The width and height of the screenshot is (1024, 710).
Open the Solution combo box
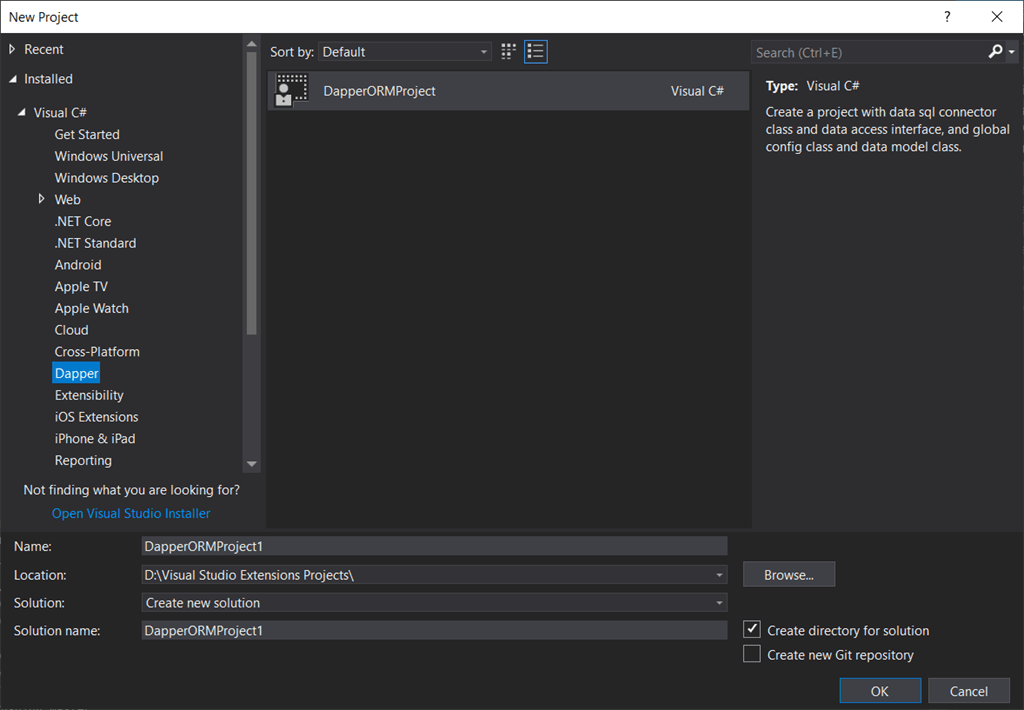718,602
